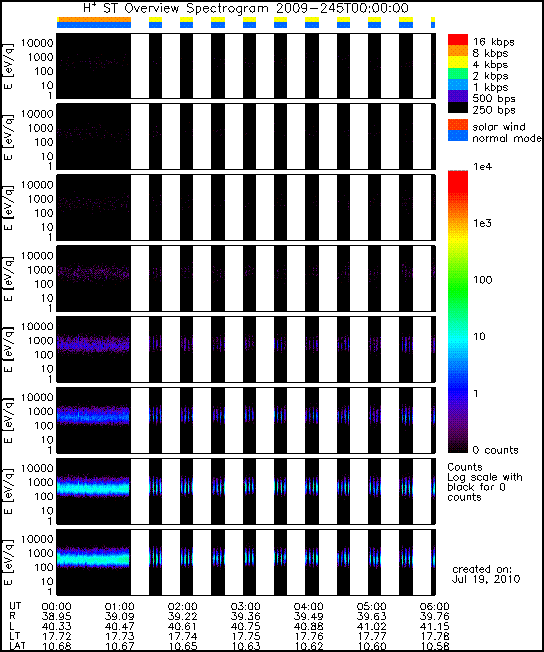Click the L value '40.33'
Screen dimensions: 544x652
[57, 626]
